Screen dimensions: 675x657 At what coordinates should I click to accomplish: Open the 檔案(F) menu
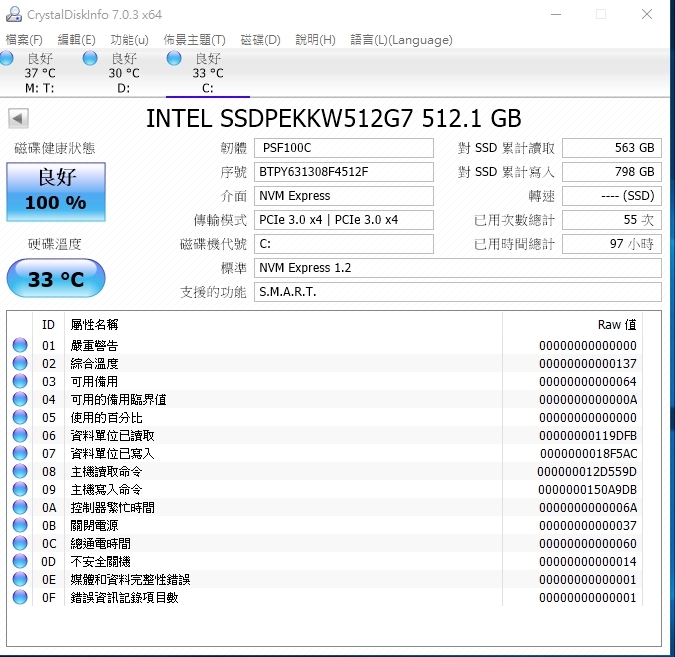24,40
